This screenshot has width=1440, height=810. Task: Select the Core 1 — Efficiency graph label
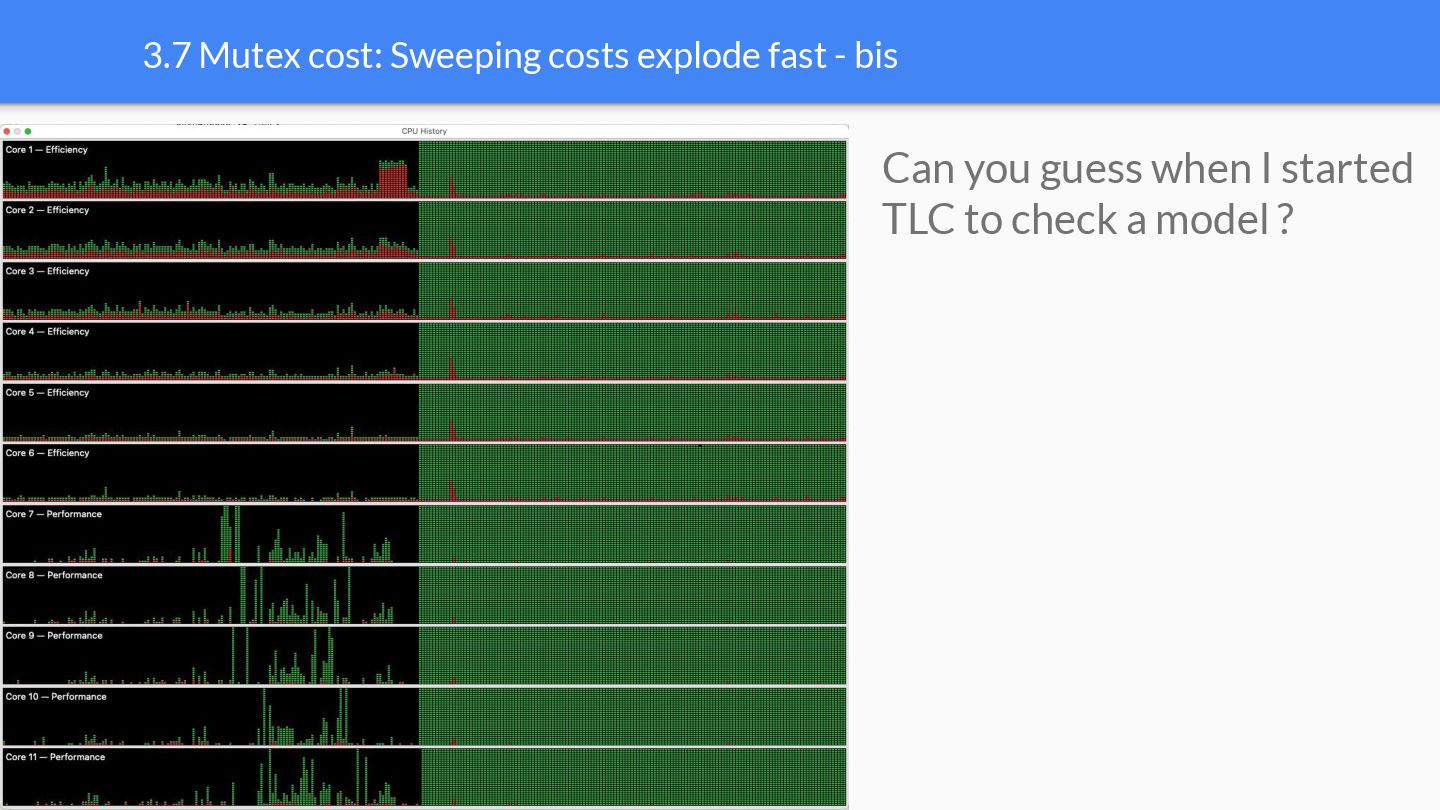coord(46,150)
